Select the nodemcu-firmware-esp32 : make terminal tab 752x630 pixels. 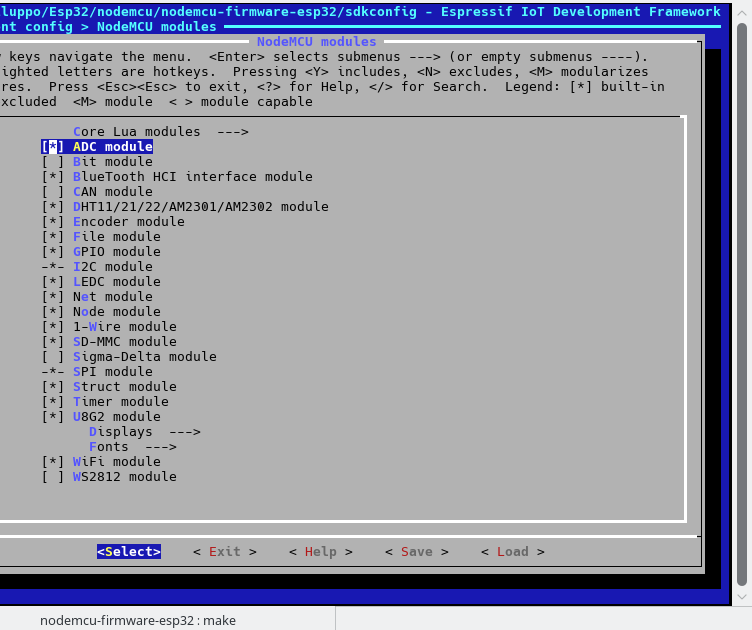(x=138, y=620)
